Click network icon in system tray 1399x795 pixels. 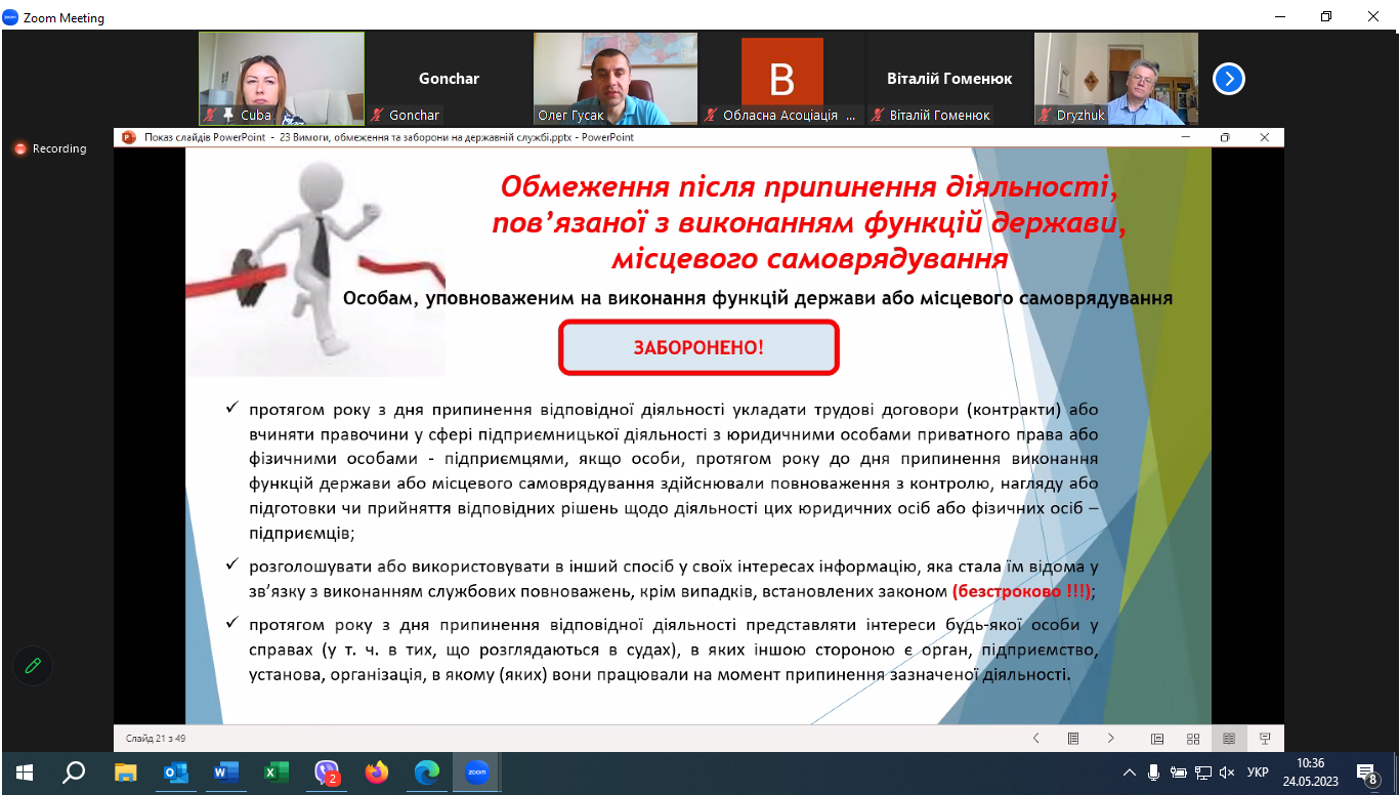[x=1203, y=773]
